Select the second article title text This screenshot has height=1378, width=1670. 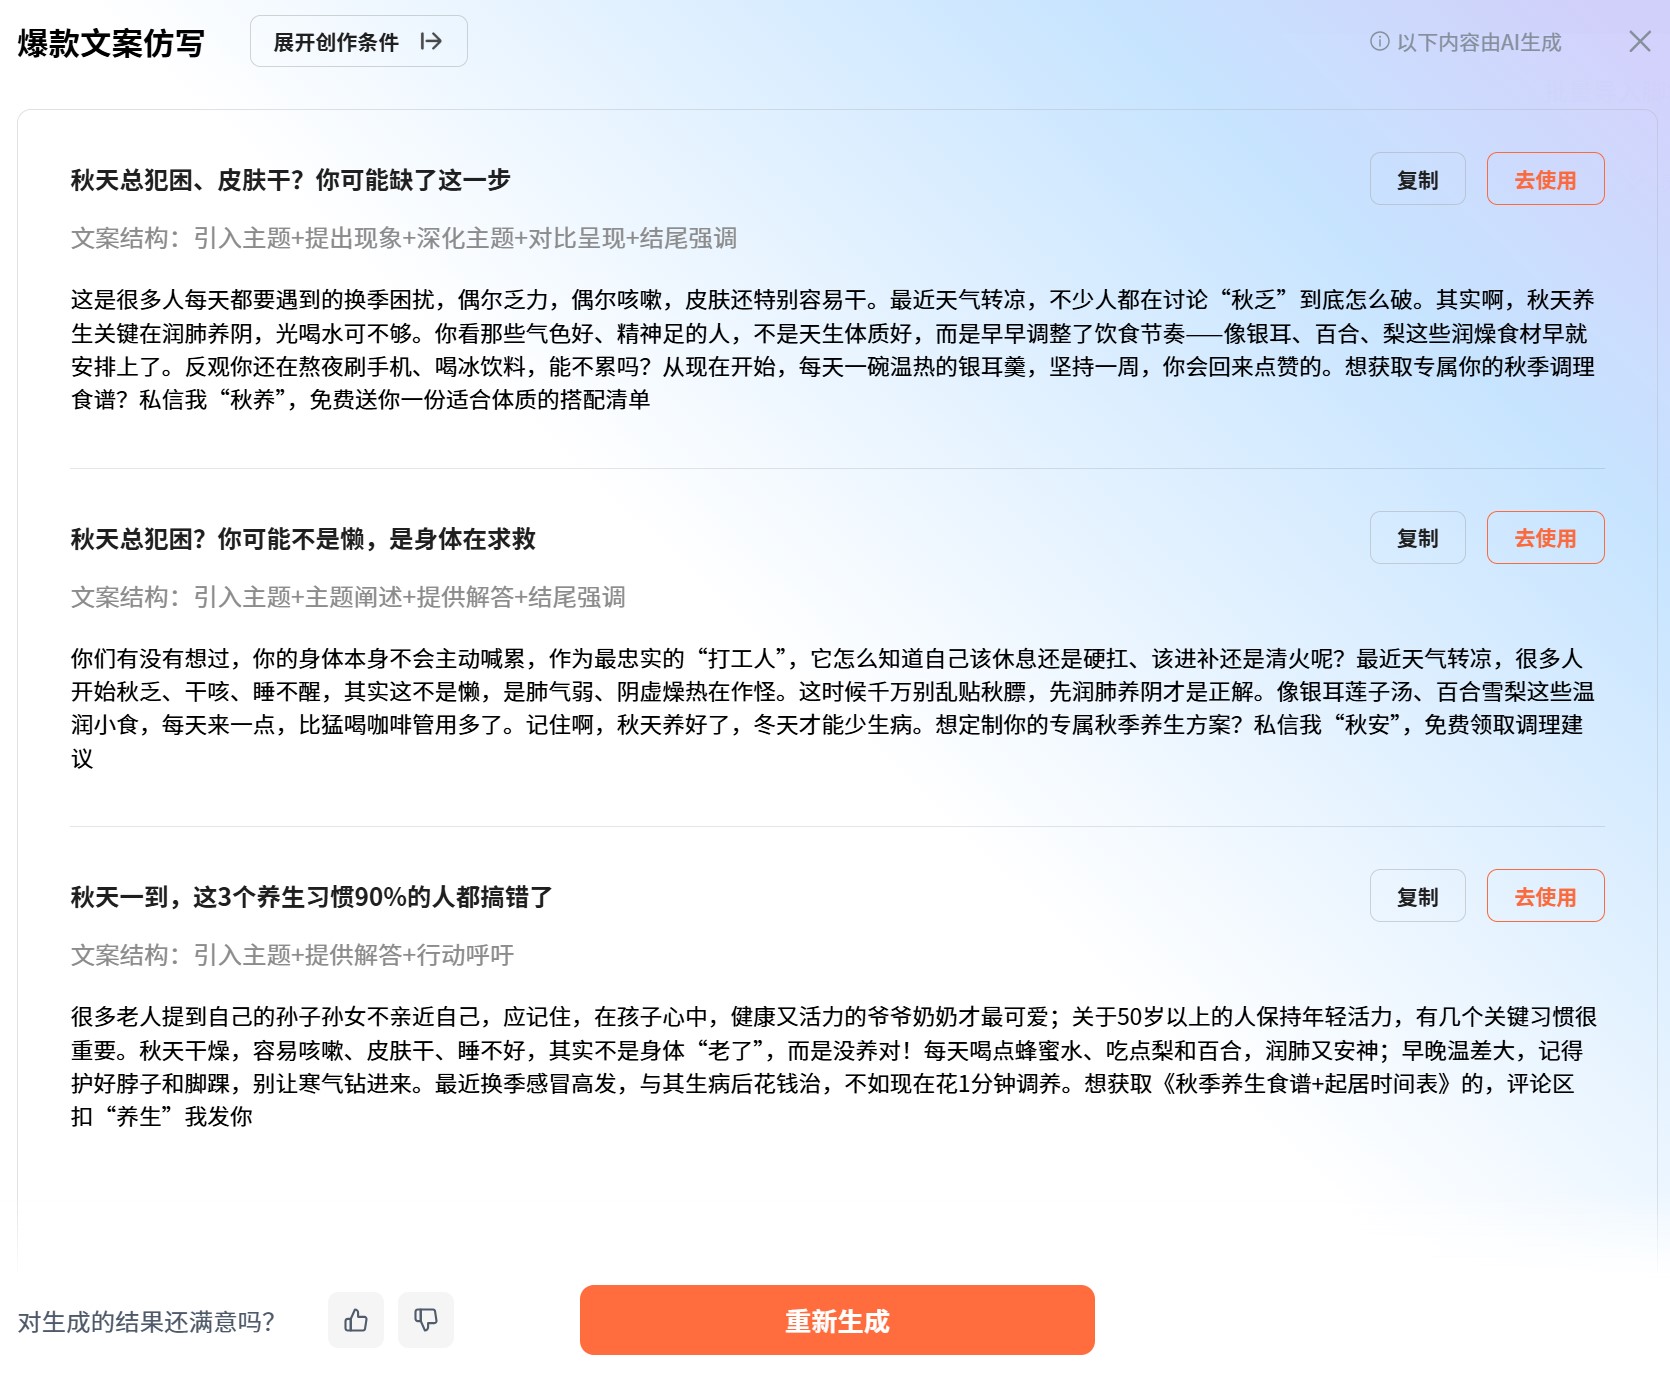coord(302,539)
